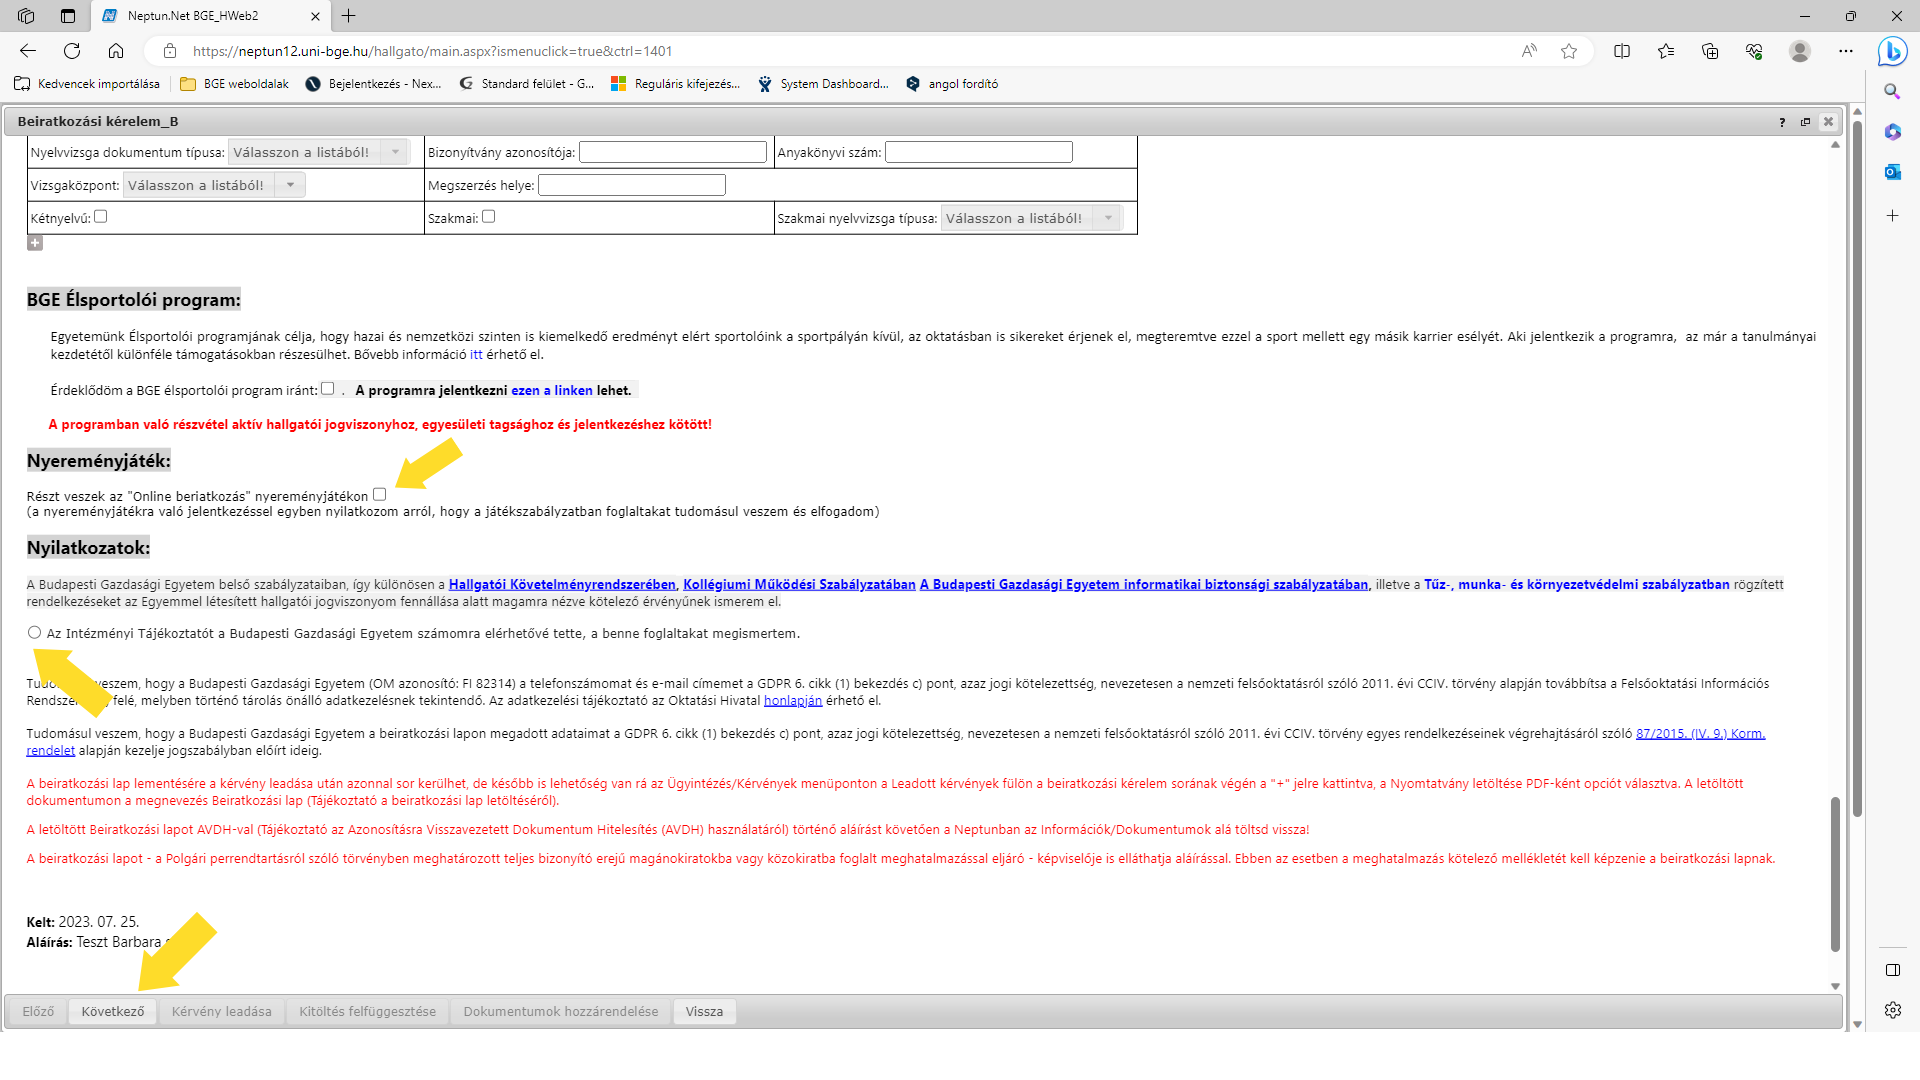Click Dokumentumok hozzárendelése button

561,1012
